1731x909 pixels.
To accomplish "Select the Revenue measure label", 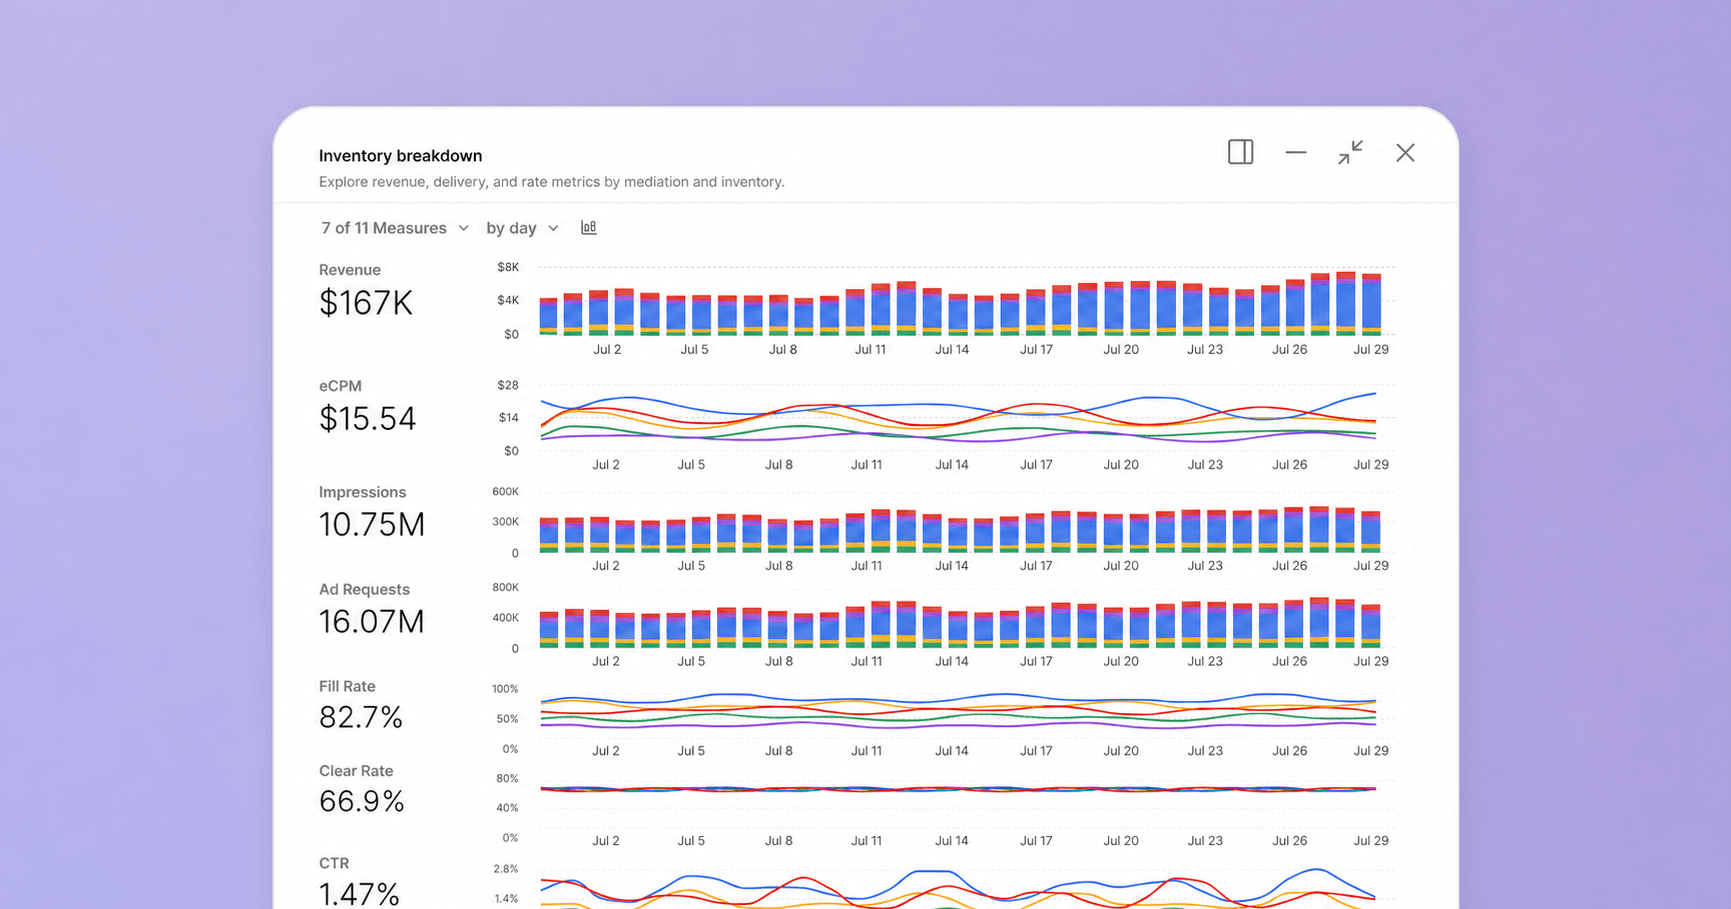I will coord(349,270).
